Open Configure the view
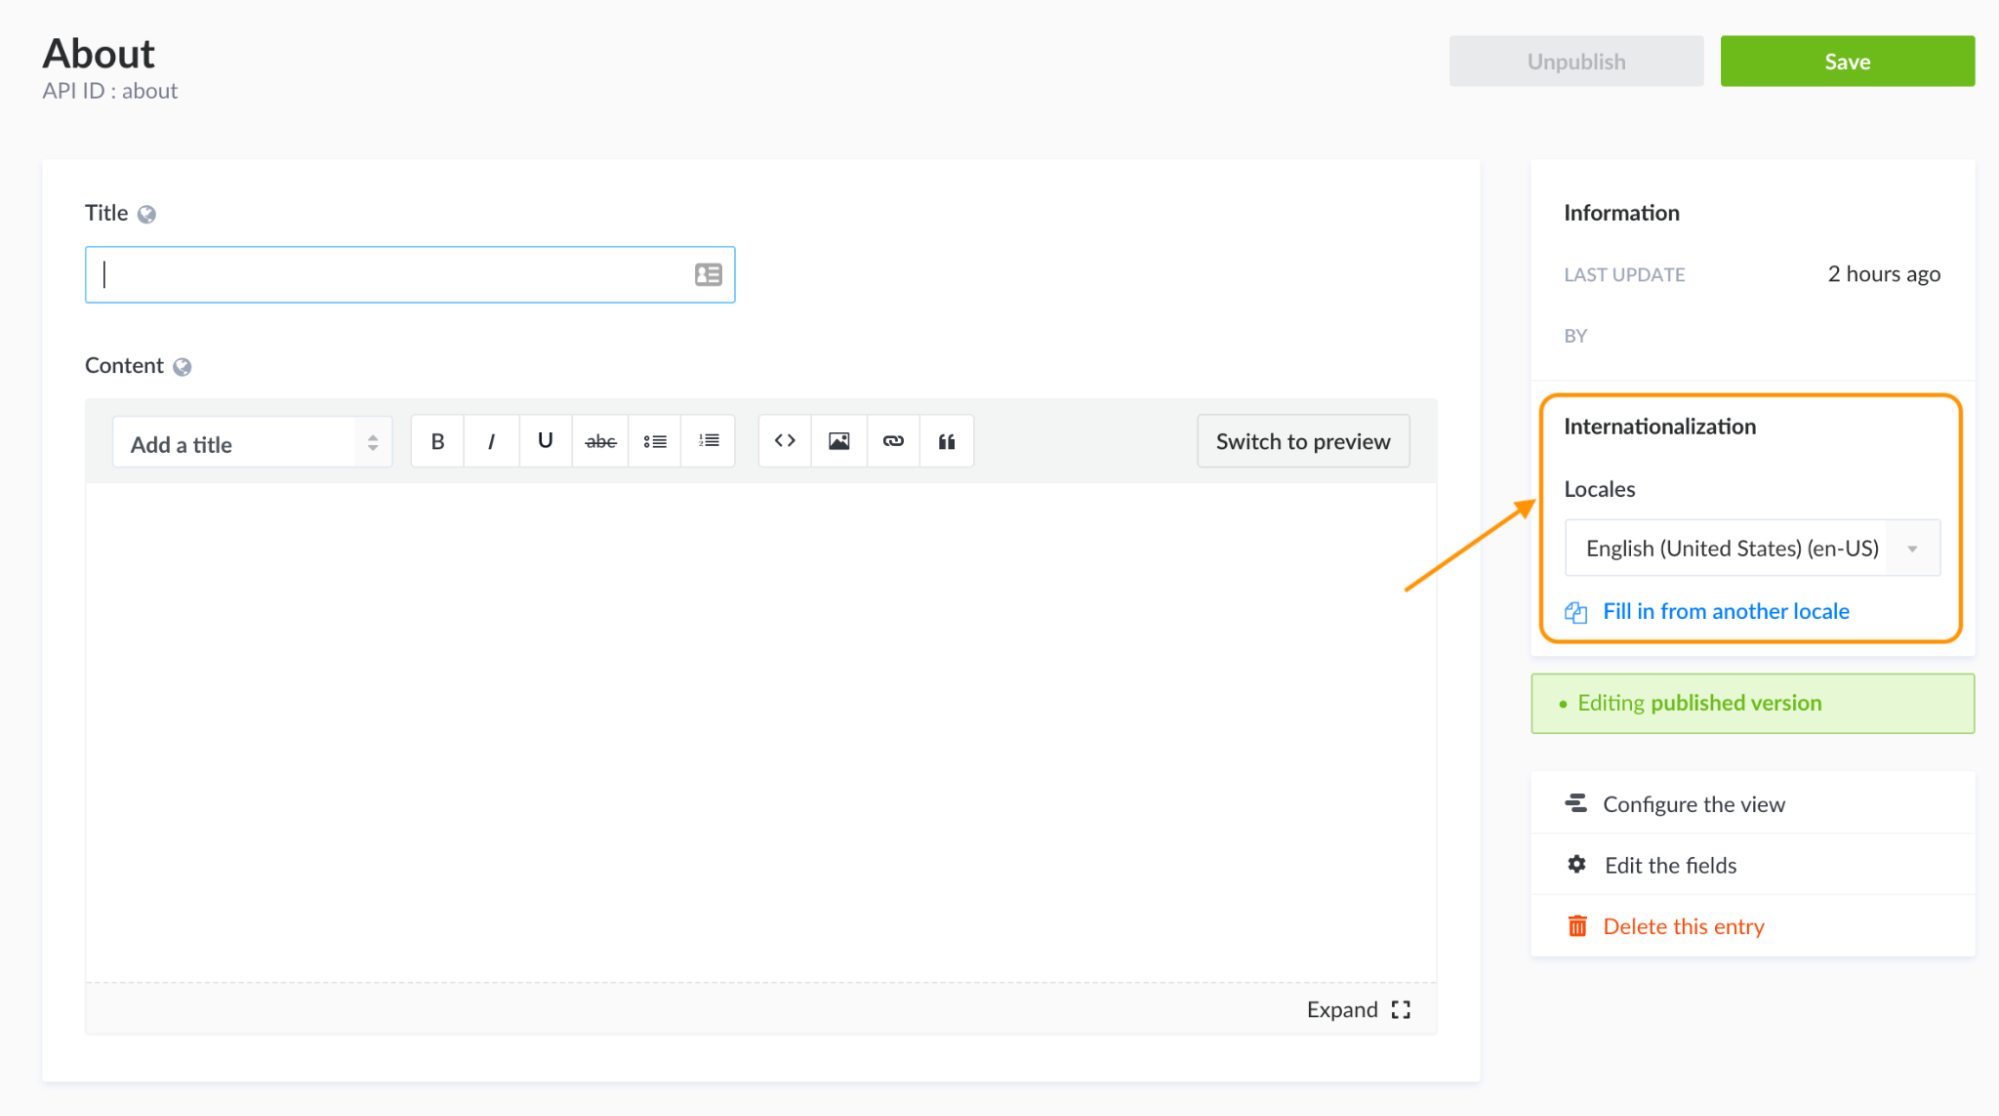1999x1116 pixels. pos(1693,804)
